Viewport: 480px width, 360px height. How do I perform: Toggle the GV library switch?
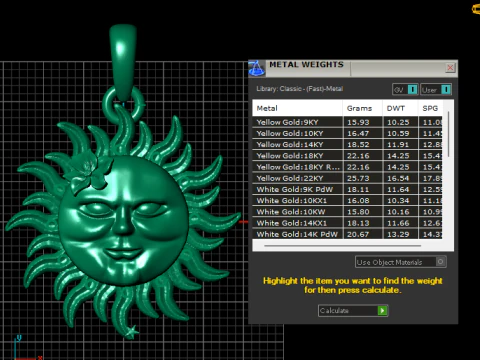[x=405, y=90]
